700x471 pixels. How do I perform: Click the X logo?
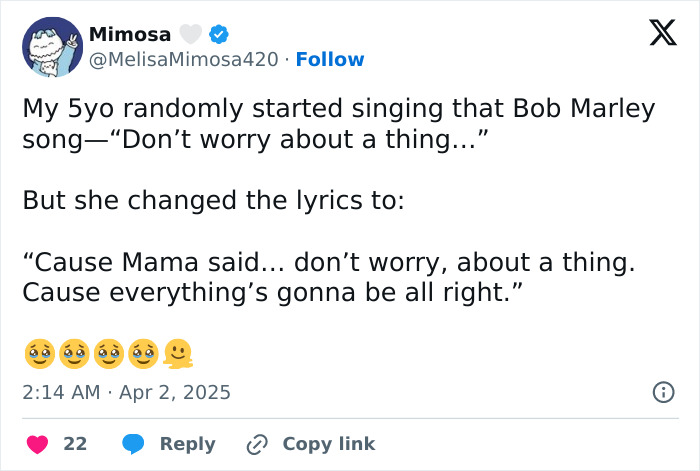(656, 35)
